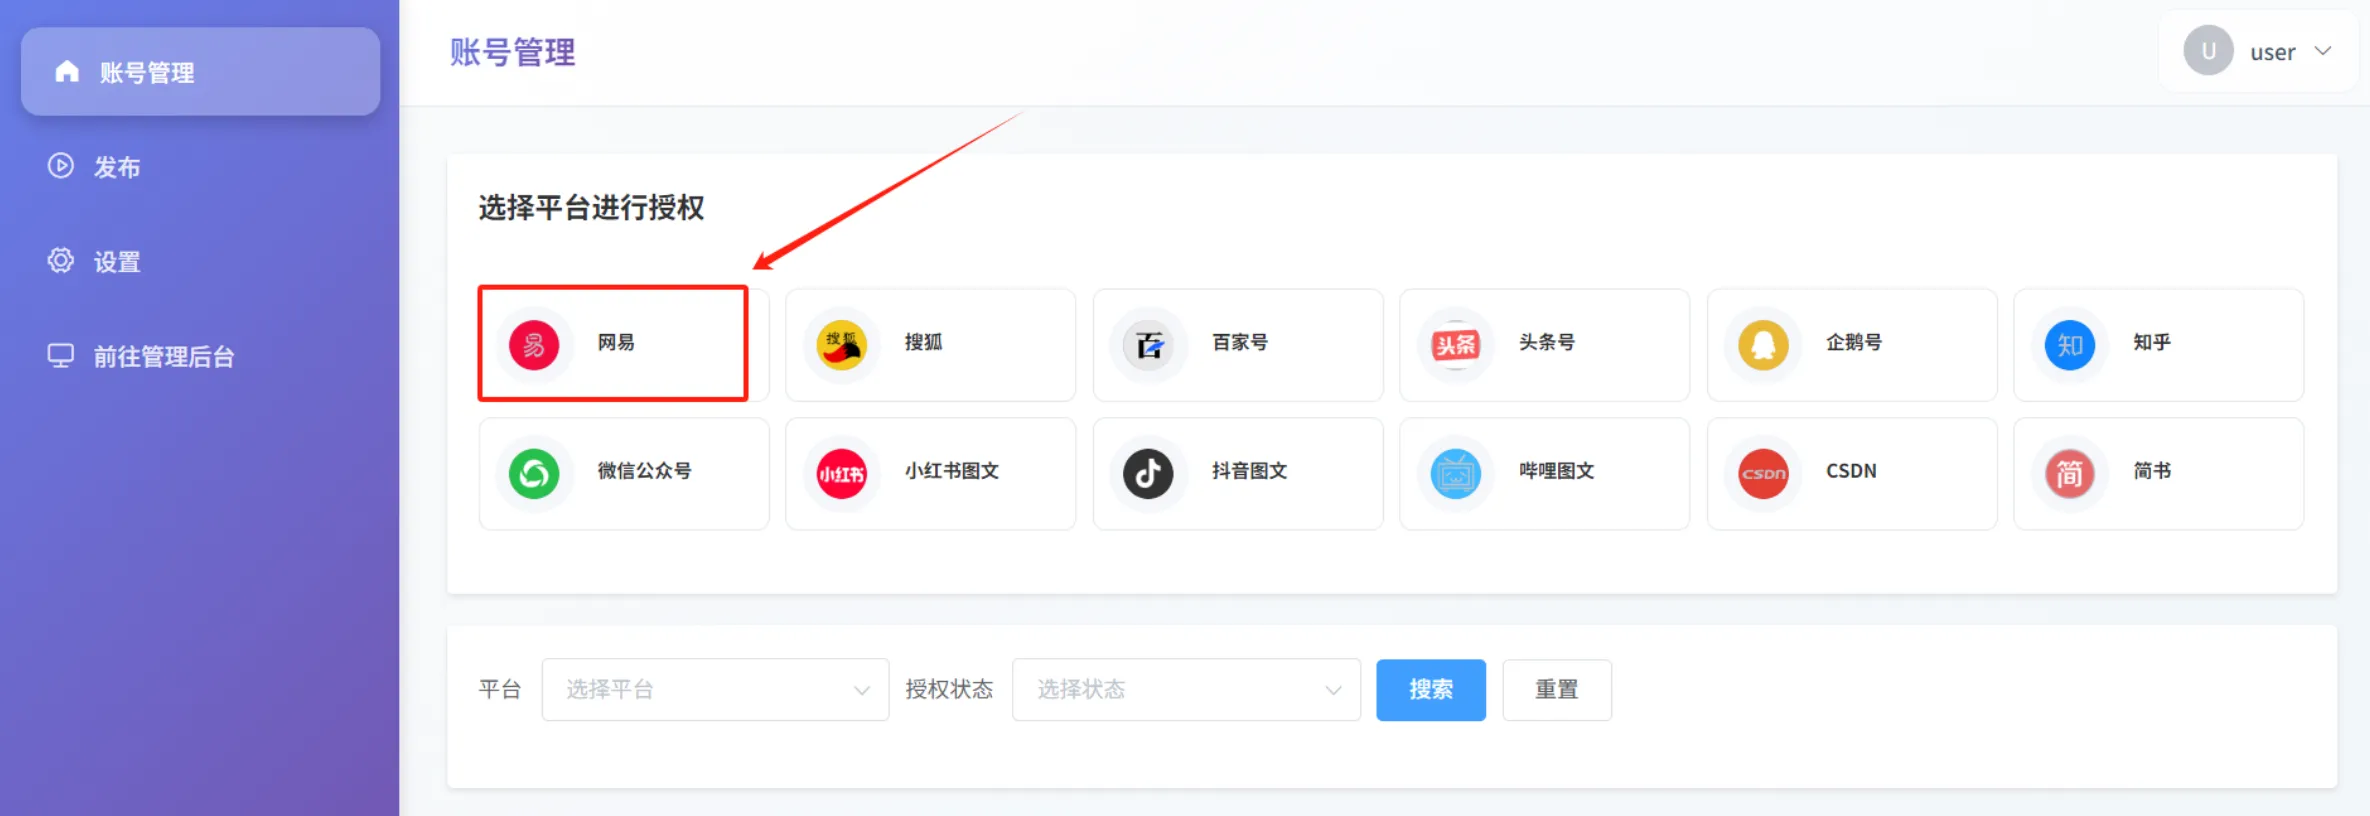2370x816 pixels.
Task: Click the play icon beside 发布
Action: pyautogui.click(x=61, y=166)
